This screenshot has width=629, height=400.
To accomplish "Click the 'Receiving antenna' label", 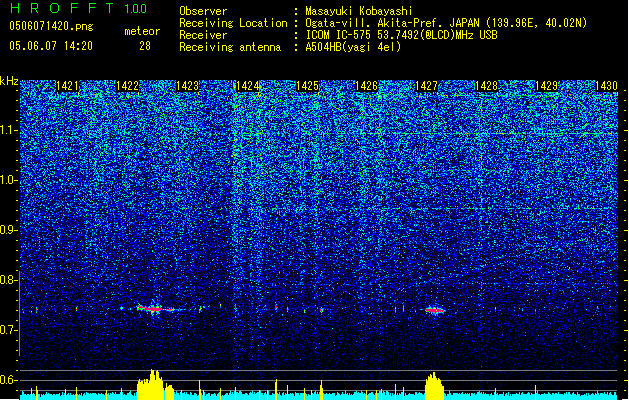I will click(230, 47).
